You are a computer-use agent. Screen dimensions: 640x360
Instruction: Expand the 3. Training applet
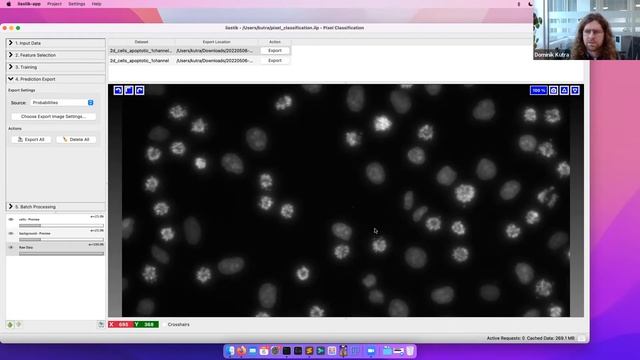point(56,67)
